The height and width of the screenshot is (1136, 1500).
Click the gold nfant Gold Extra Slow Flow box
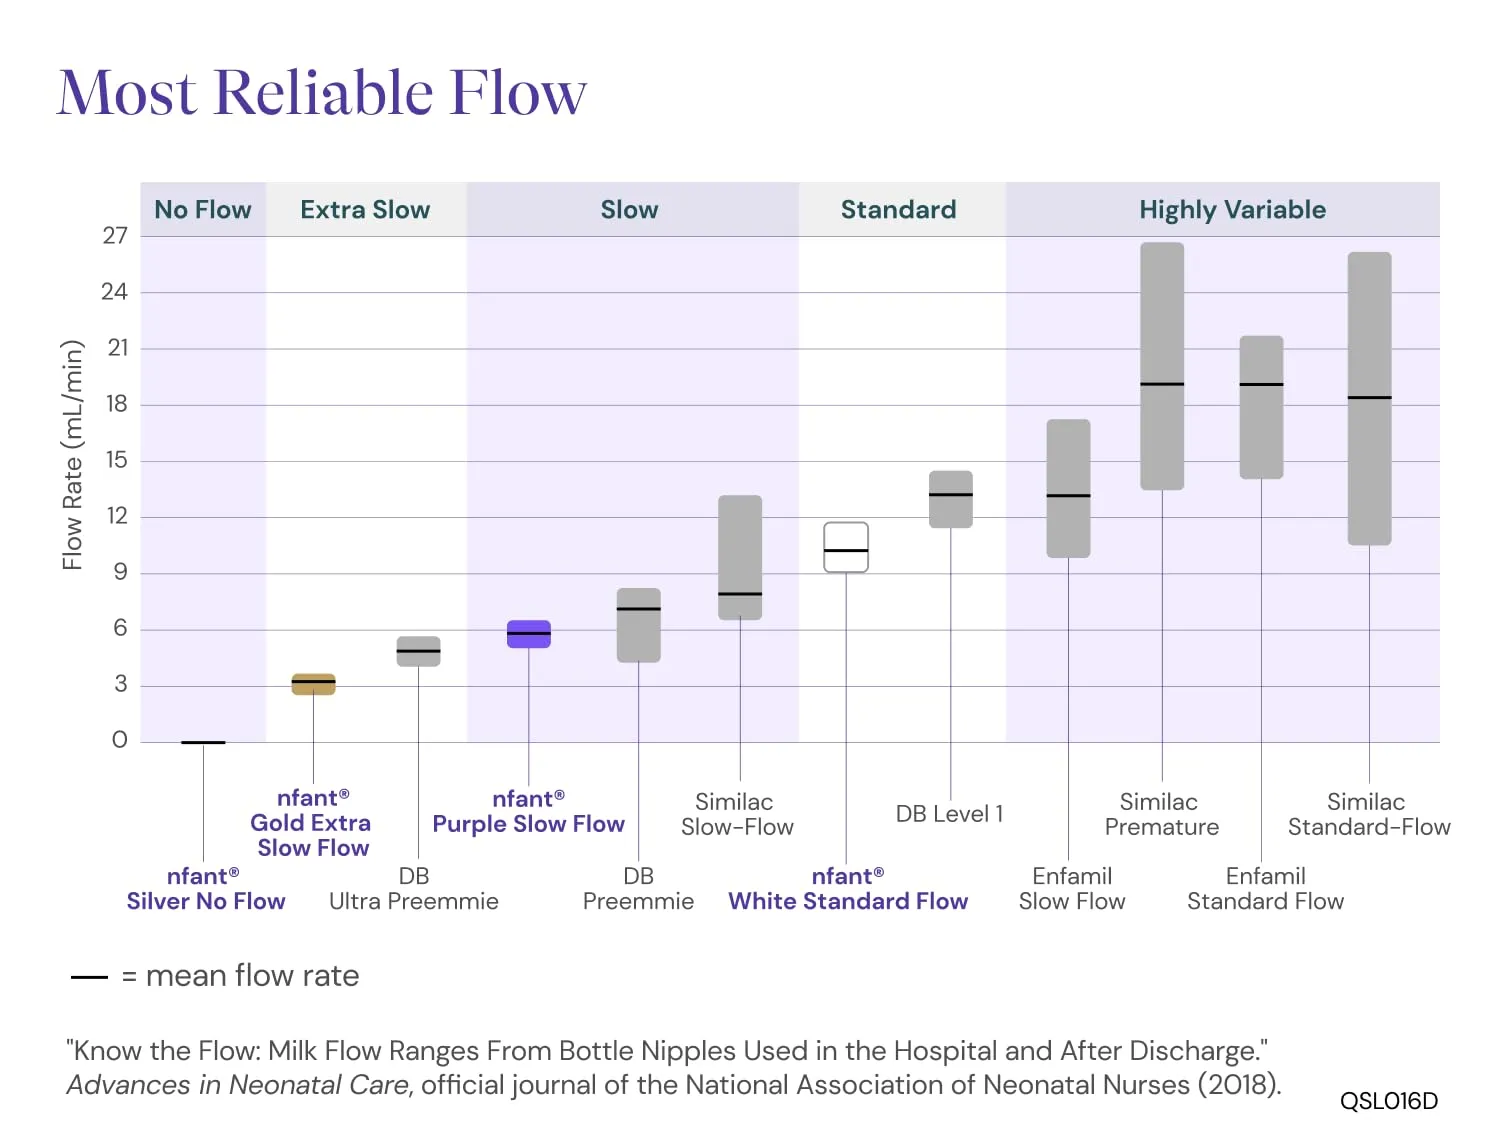point(313,684)
